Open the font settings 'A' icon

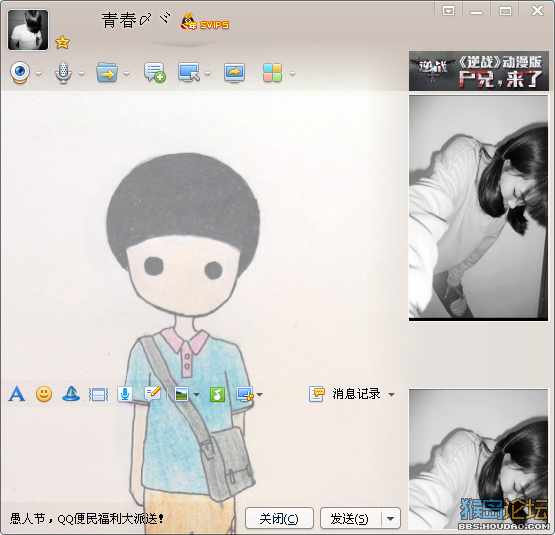pyautogui.click(x=17, y=394)
